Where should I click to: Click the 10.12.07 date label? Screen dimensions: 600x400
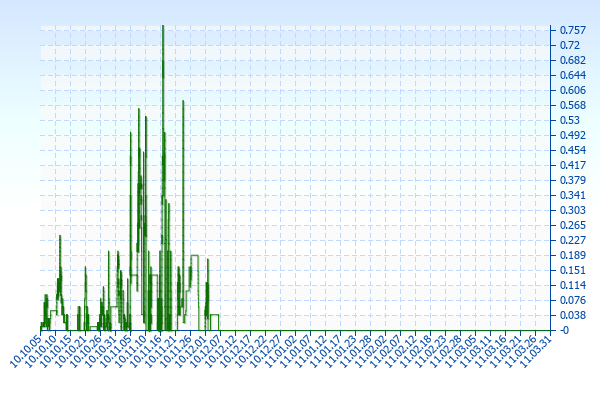[205, 351]
